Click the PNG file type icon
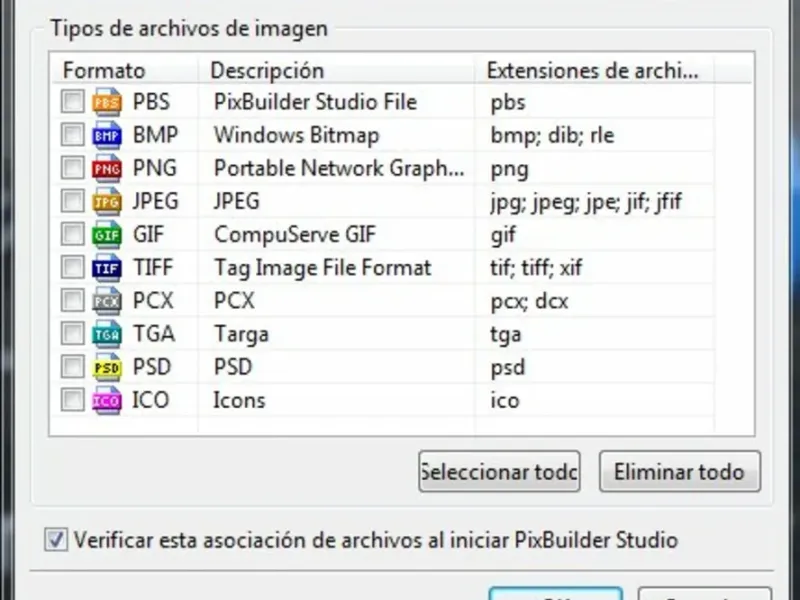The height and width of the screenshot is (600, 800). [106, 168]
